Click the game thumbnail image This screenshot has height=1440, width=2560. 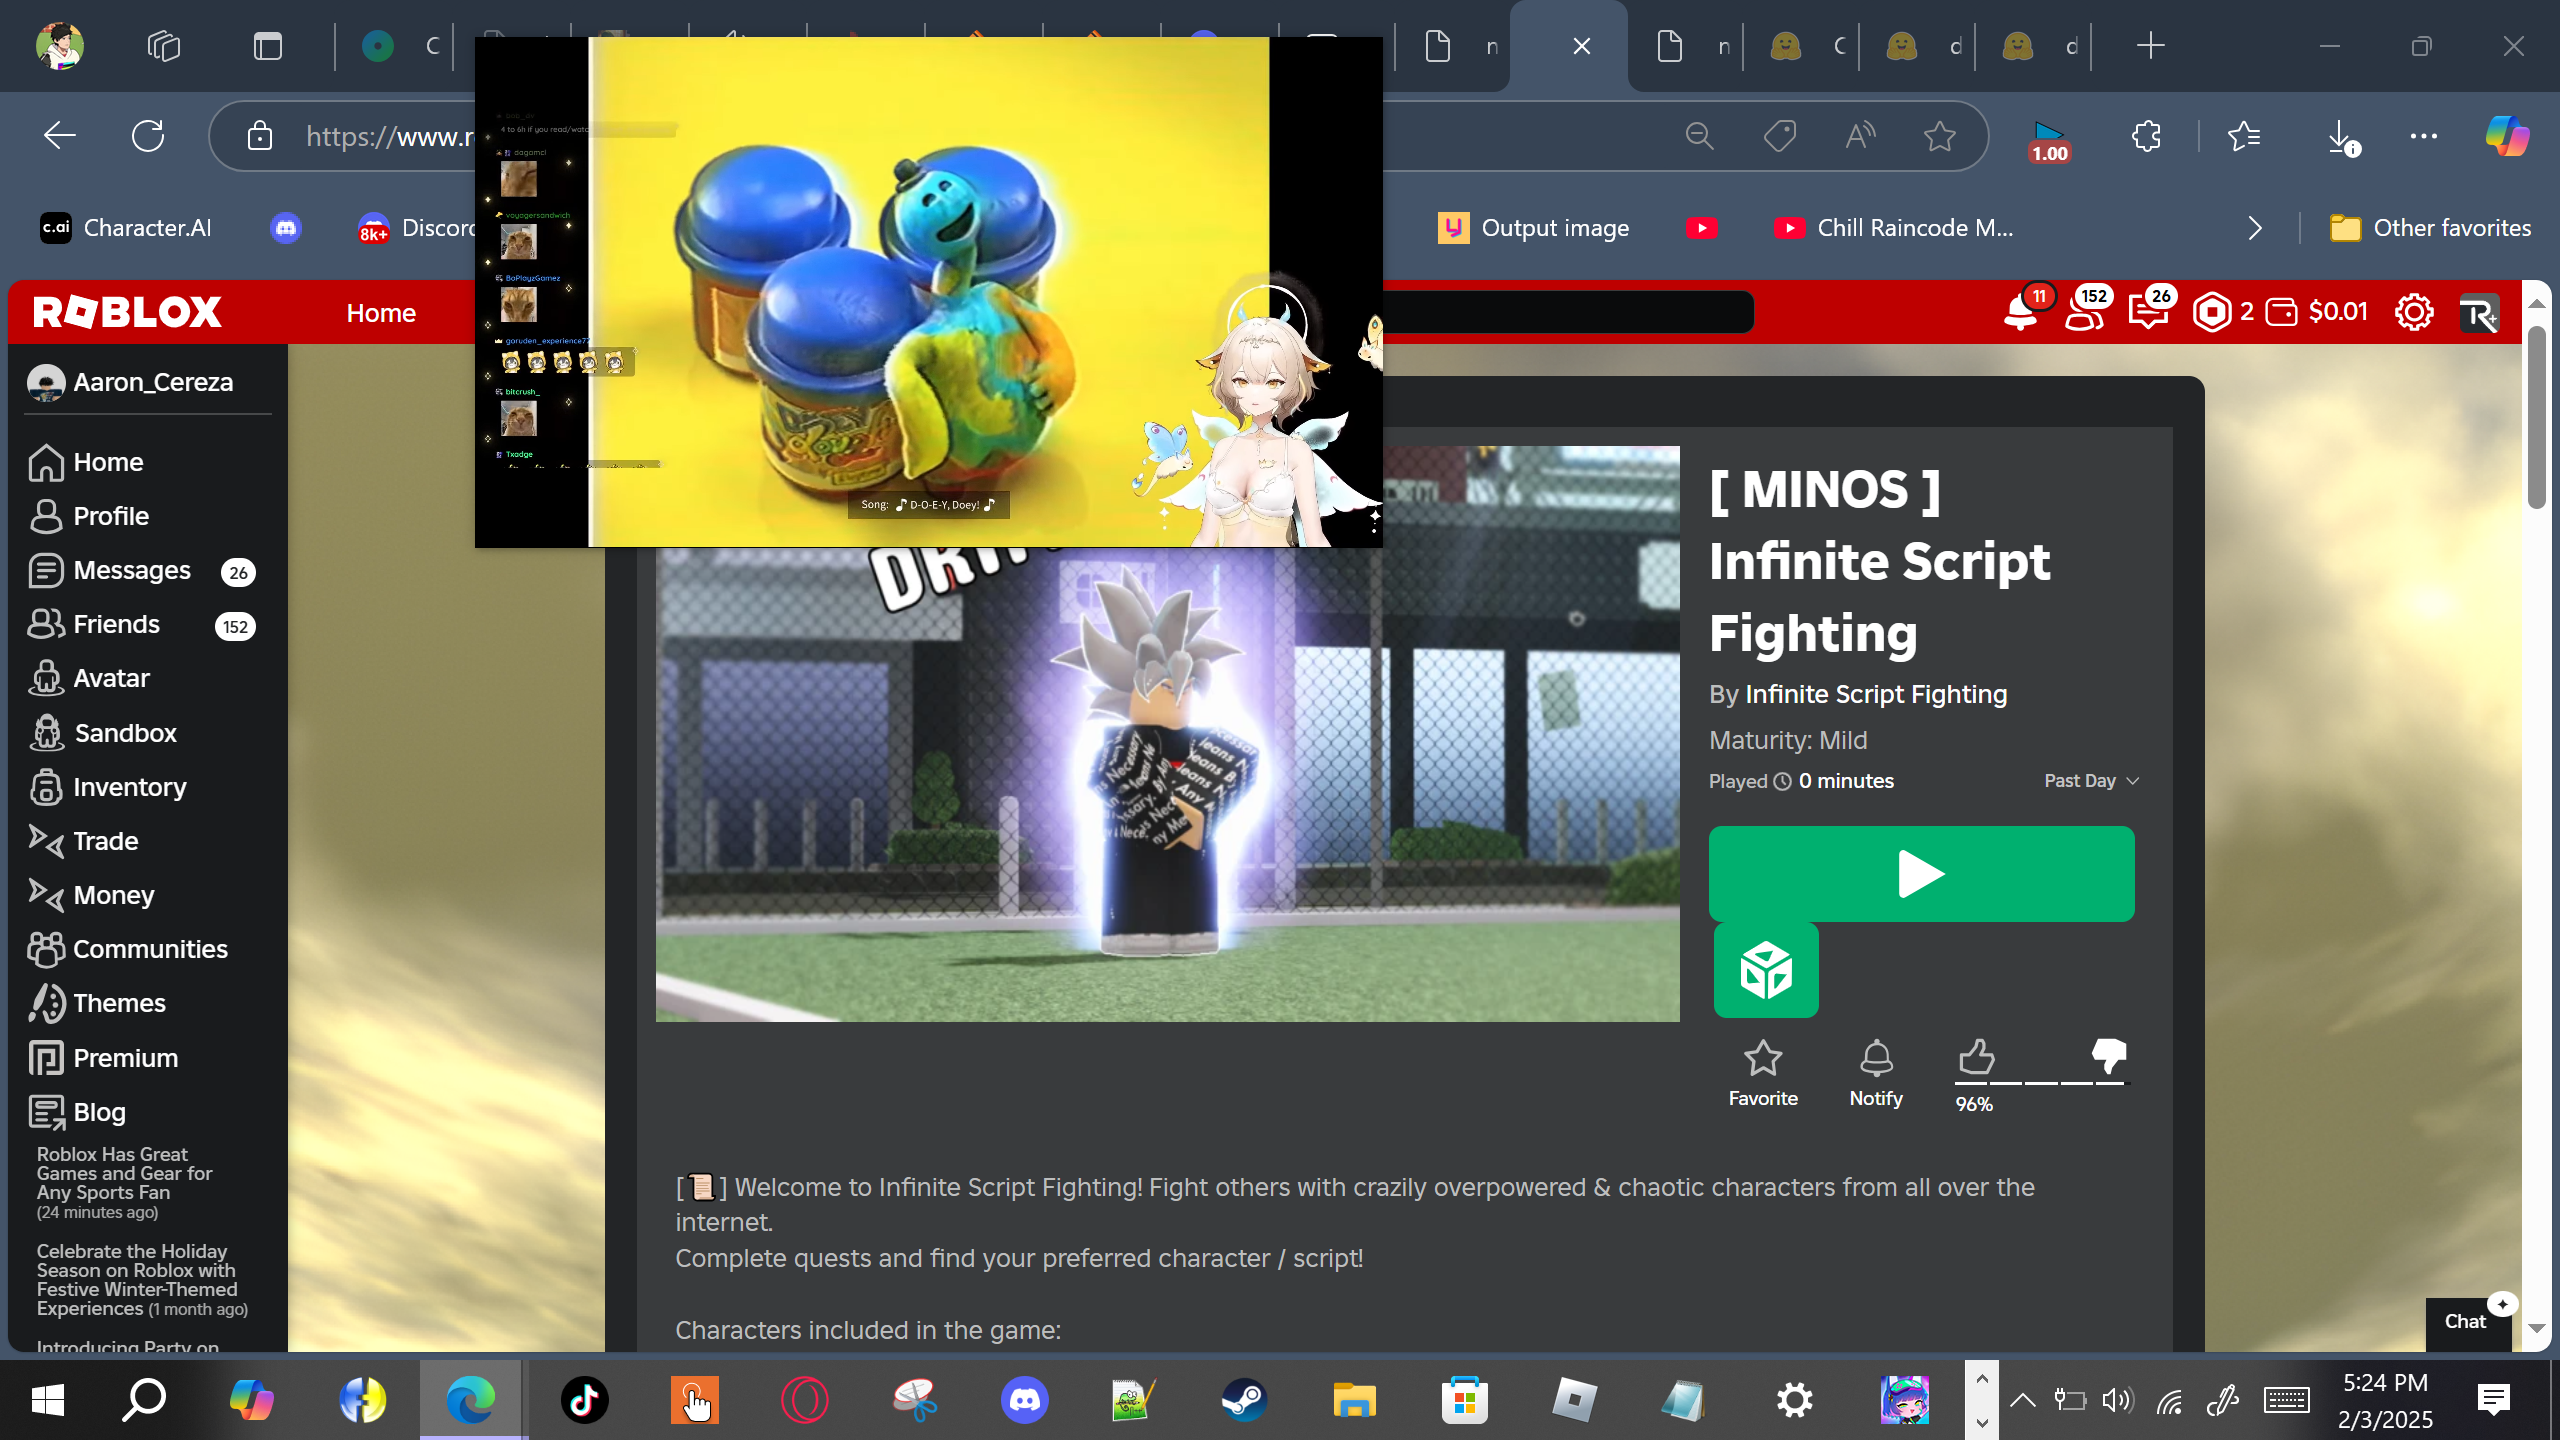[x=1167, y=784]
